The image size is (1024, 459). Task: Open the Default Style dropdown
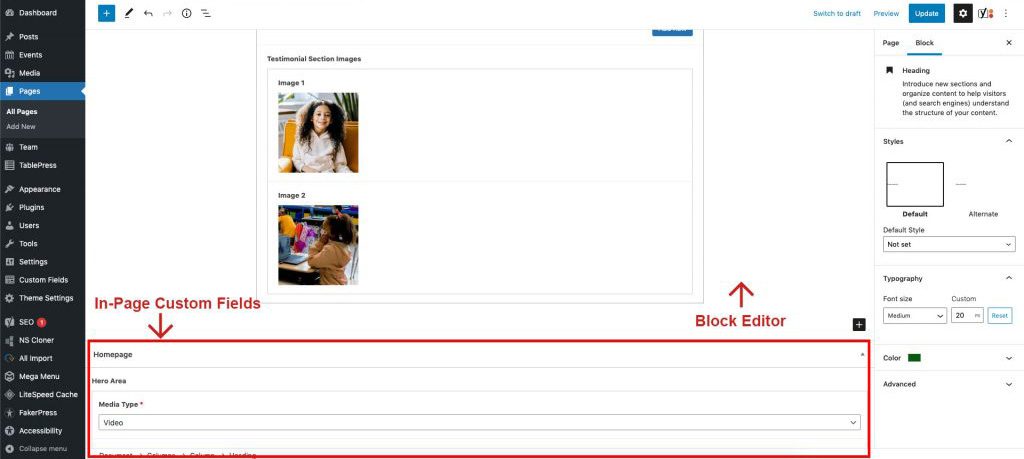pyautogui.click(x=949, y=244)
